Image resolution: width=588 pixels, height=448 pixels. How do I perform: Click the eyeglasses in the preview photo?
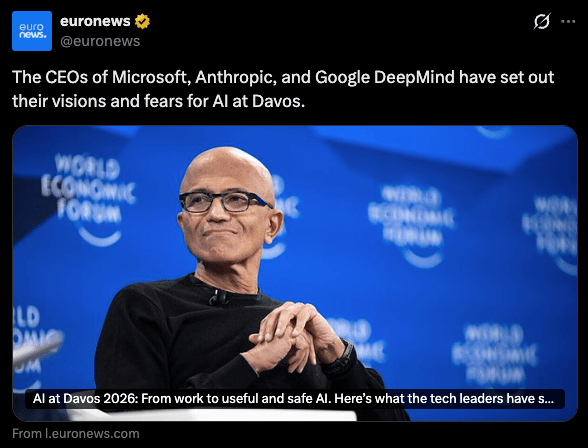tap(224, 202)
